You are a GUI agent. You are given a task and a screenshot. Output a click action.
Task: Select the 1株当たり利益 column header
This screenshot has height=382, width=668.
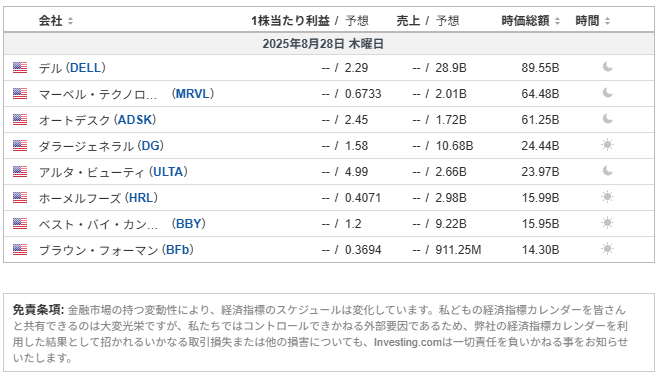click(x=290, y=20)
